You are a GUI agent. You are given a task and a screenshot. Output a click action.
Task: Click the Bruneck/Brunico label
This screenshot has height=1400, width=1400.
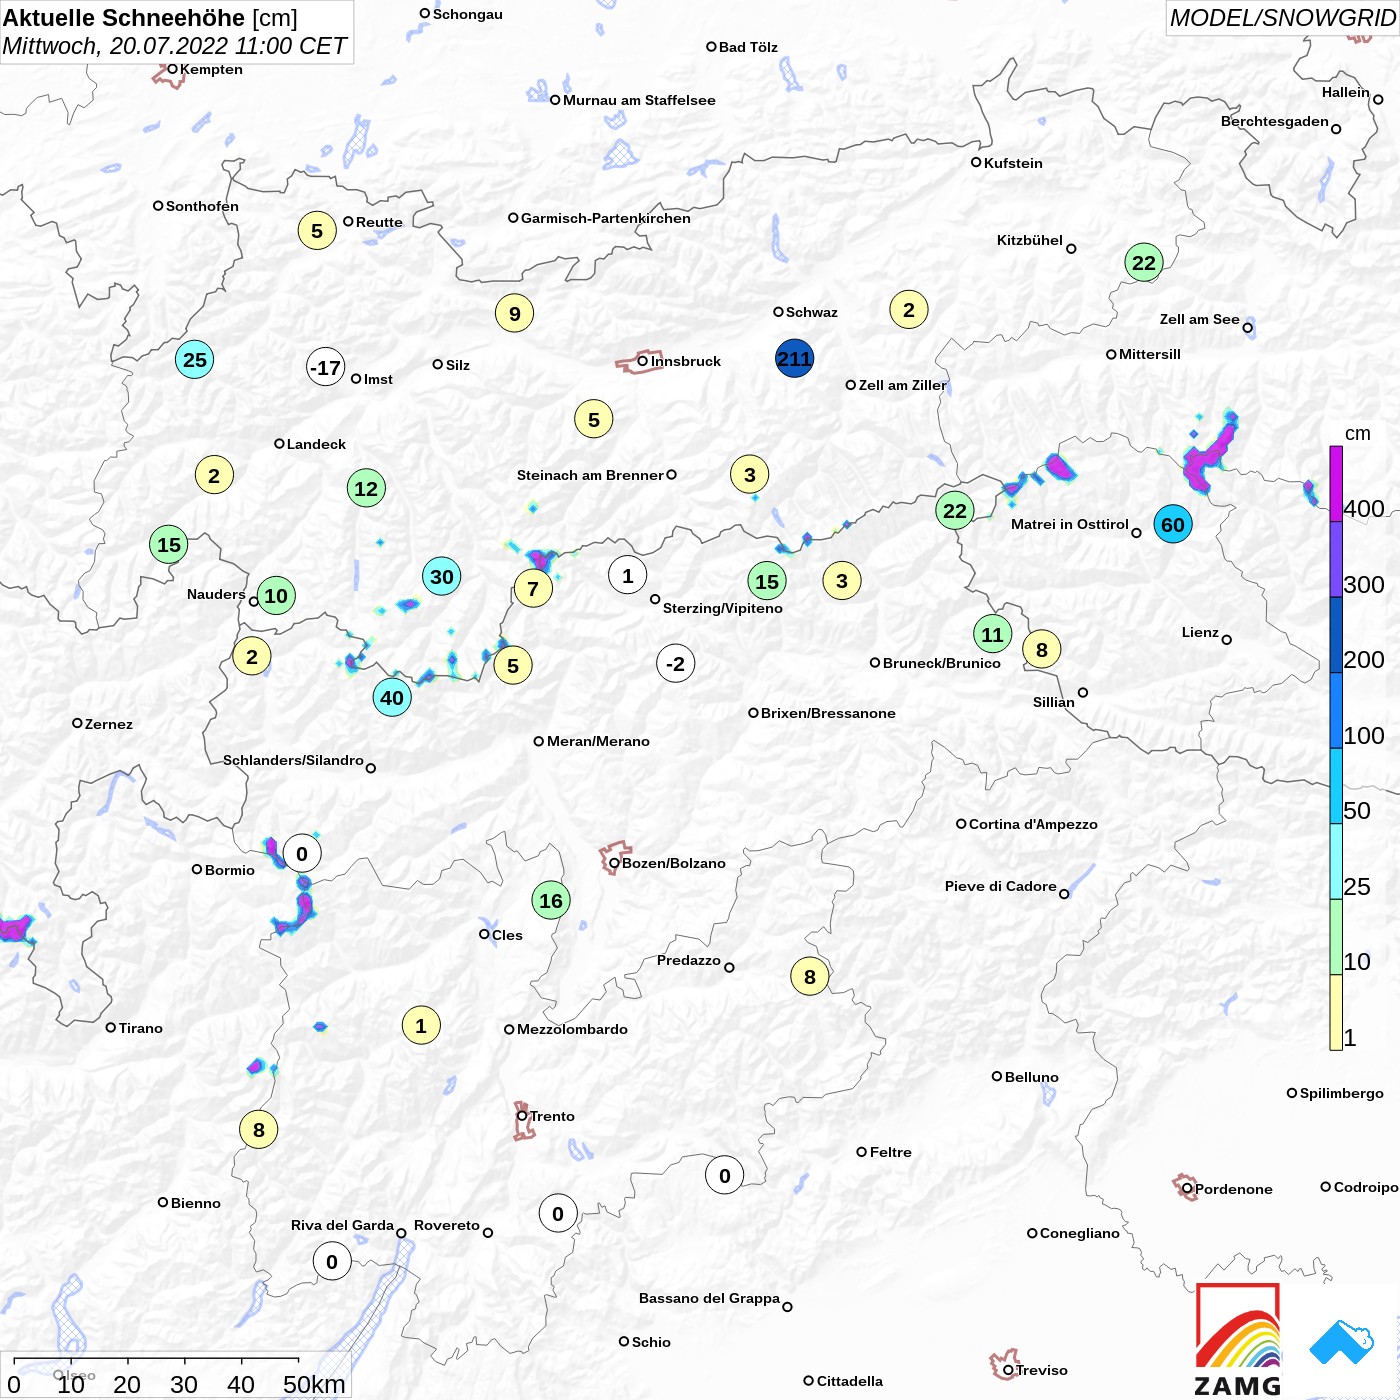[941, 663]
